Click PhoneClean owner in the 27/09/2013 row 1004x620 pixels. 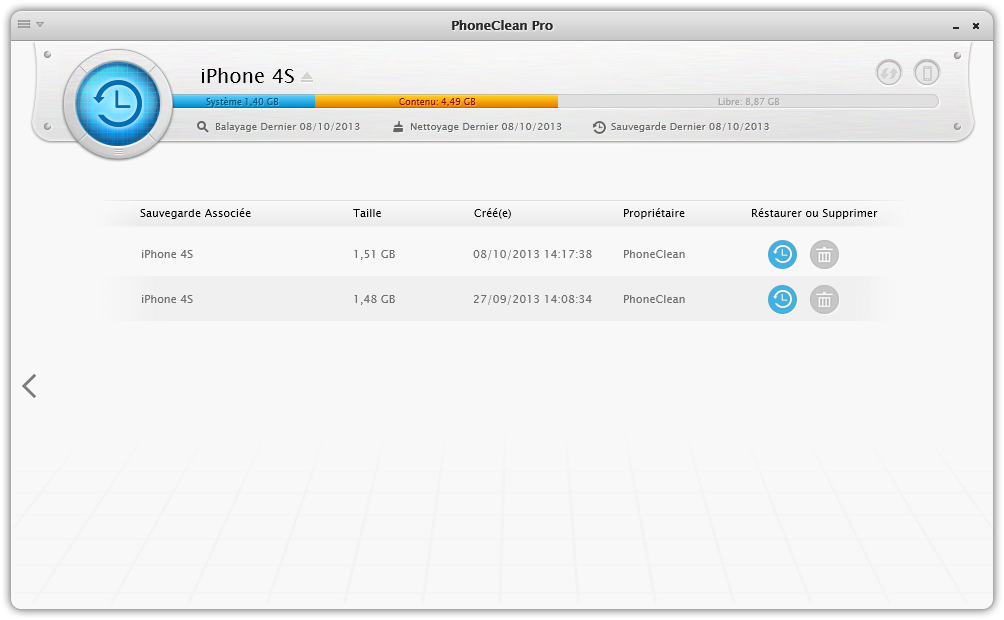[654, 299]
